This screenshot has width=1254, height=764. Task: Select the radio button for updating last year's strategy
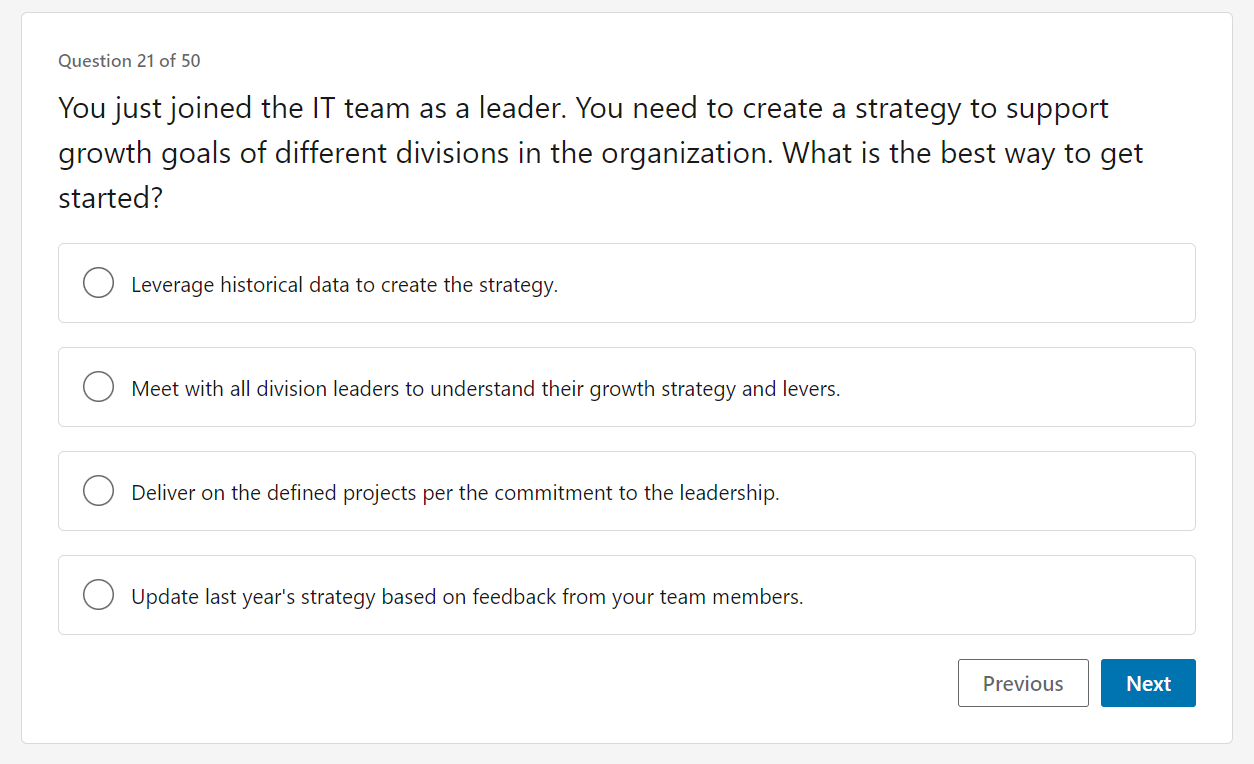click(98, 594)
